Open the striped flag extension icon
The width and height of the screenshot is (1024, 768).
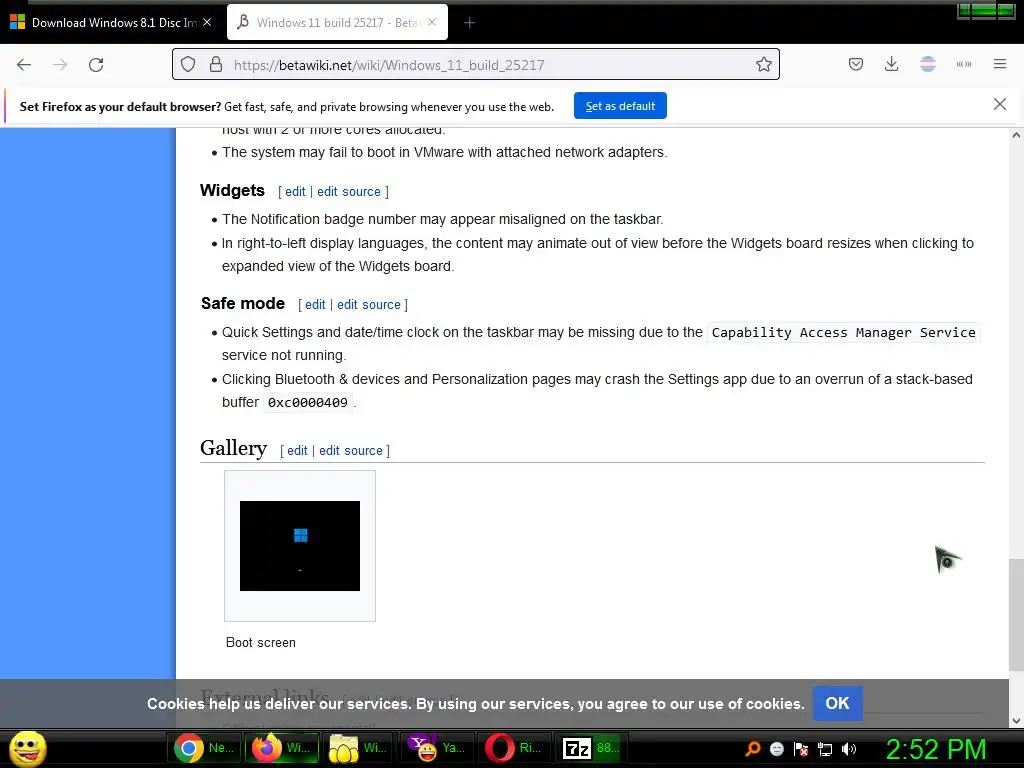click(927, 64)
